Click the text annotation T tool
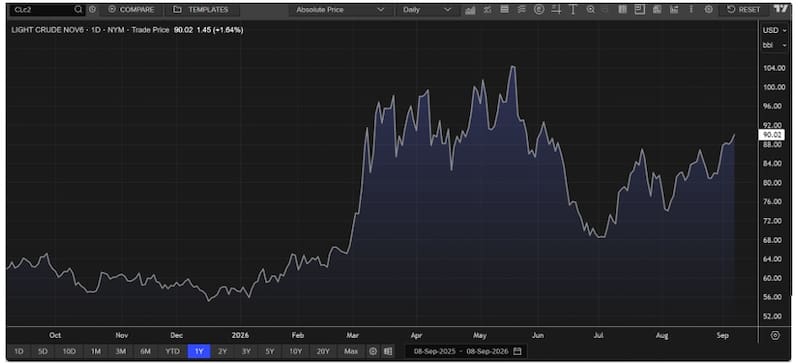Screen dimensions: 800x364 coord(573,10)
